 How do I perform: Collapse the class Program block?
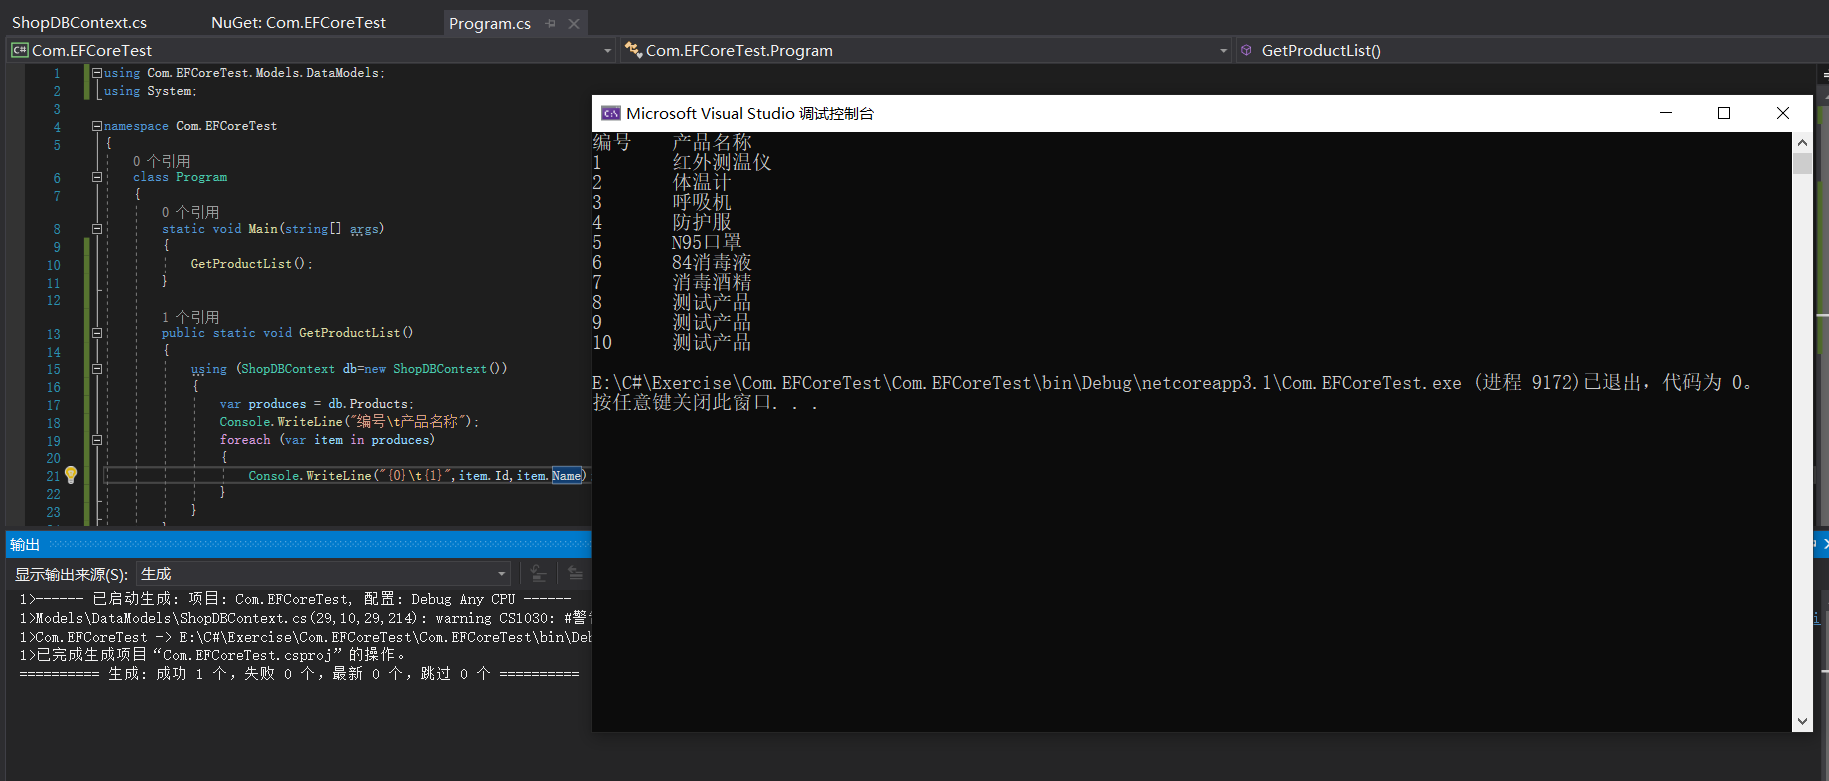click(97, 177)
